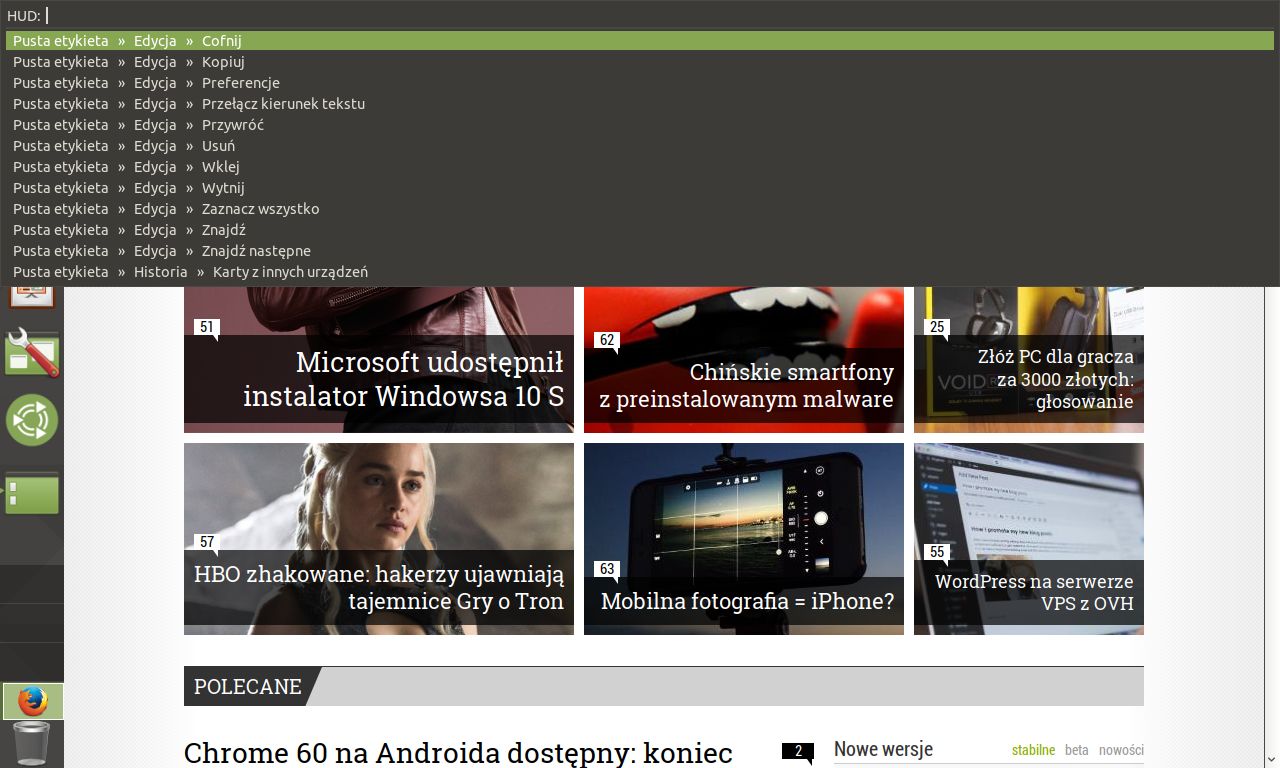Pick HUD entry Edycja » Usuń
This screenshot has width=1280, height=768.
640,146
